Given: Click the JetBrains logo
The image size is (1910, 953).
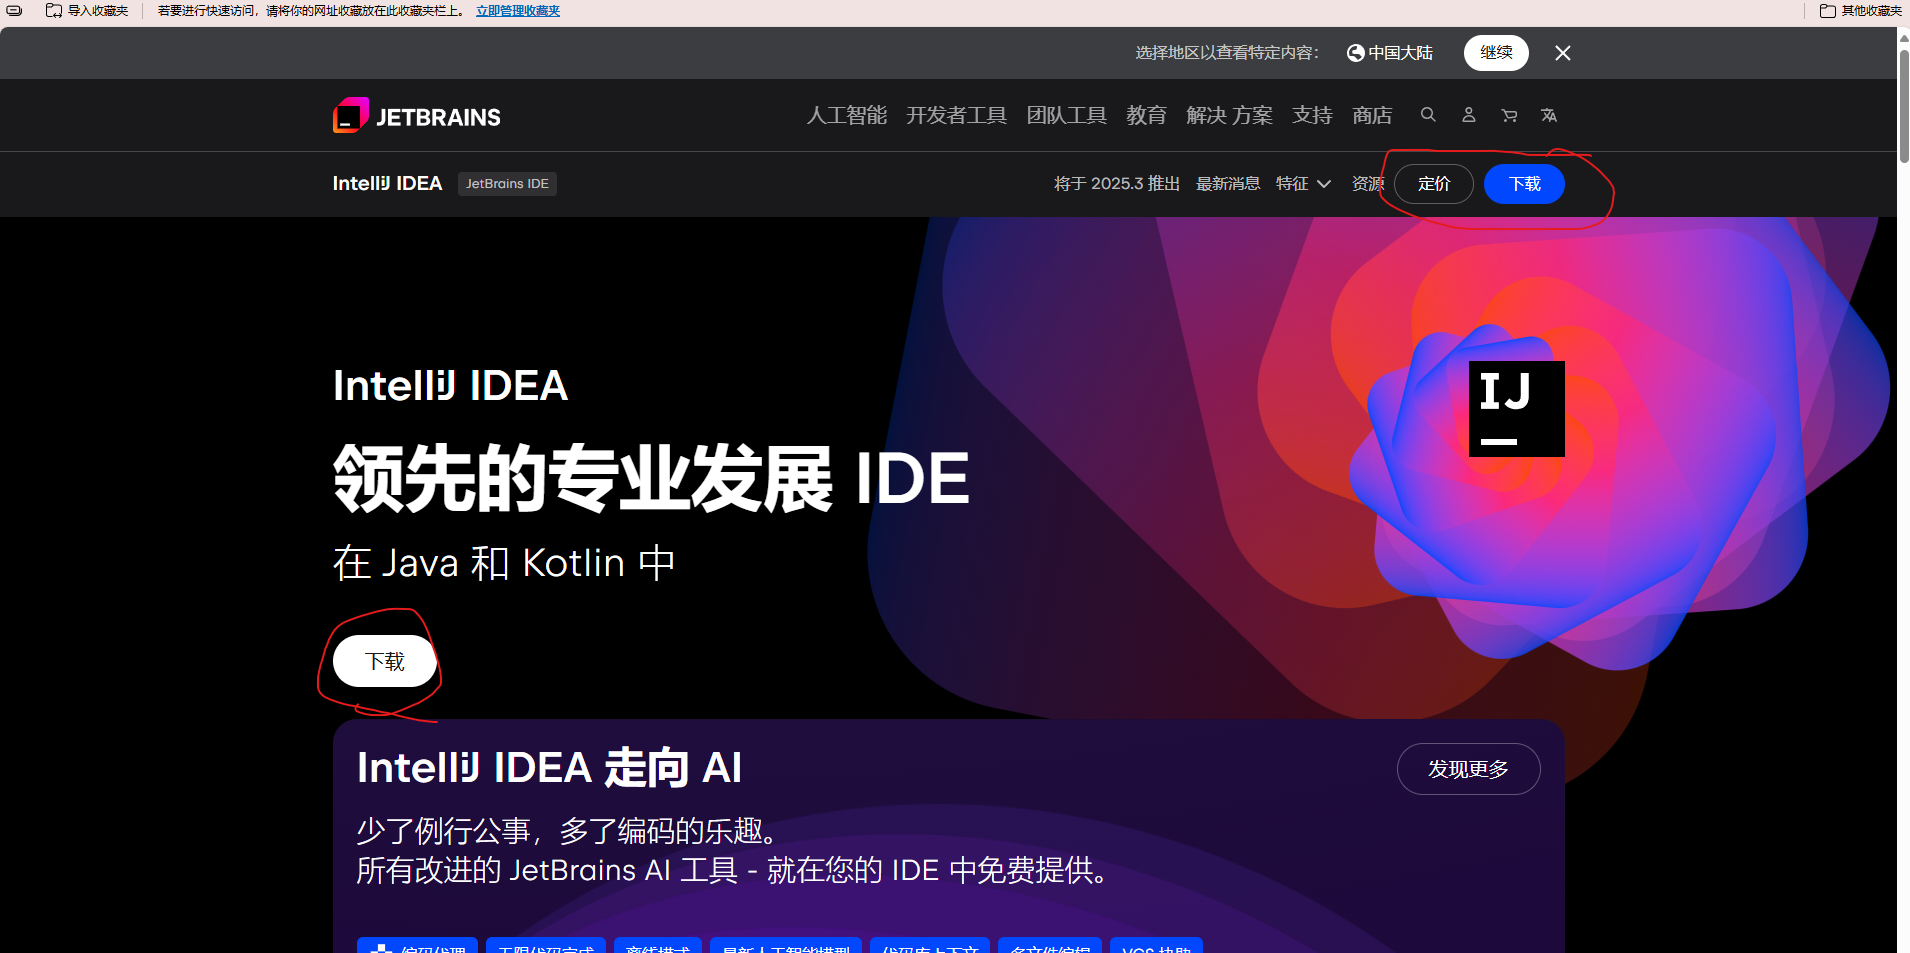Looking at the screenshot, I should pyautogui.click(x=417, y=116).
